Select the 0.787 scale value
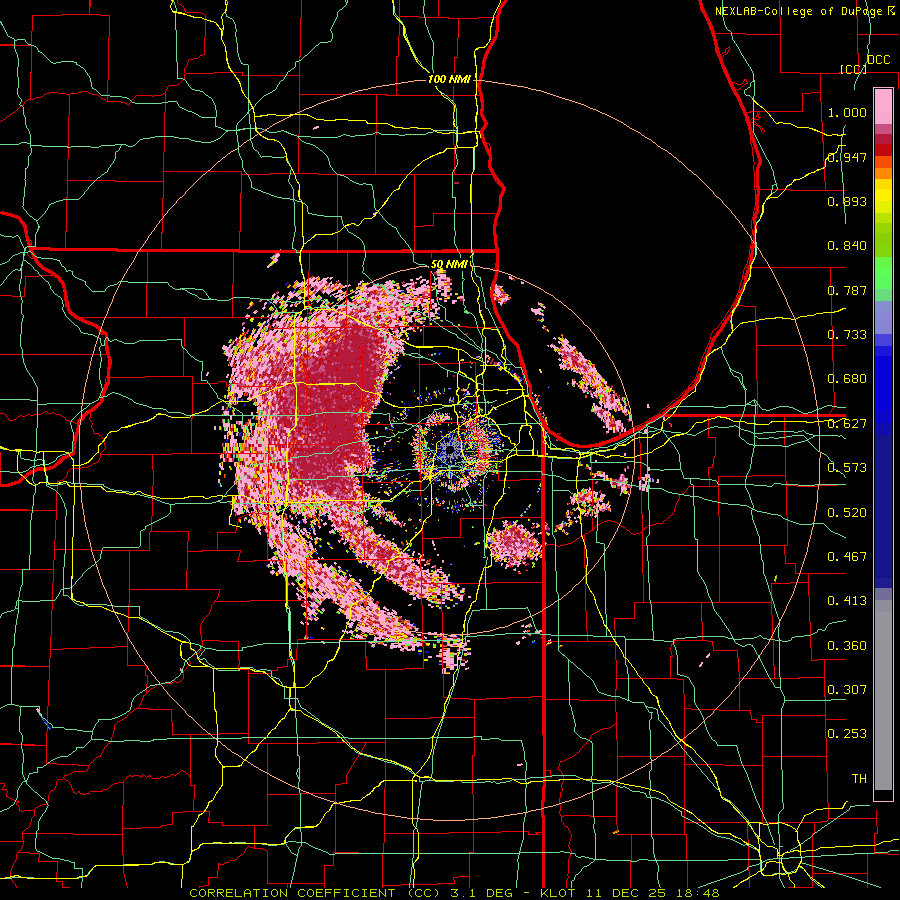Viewport: 900px width, 900px height. pos(847,290)
